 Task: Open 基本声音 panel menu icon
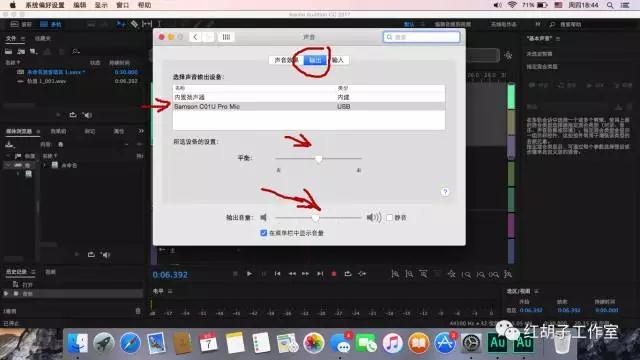coord(558,38)
